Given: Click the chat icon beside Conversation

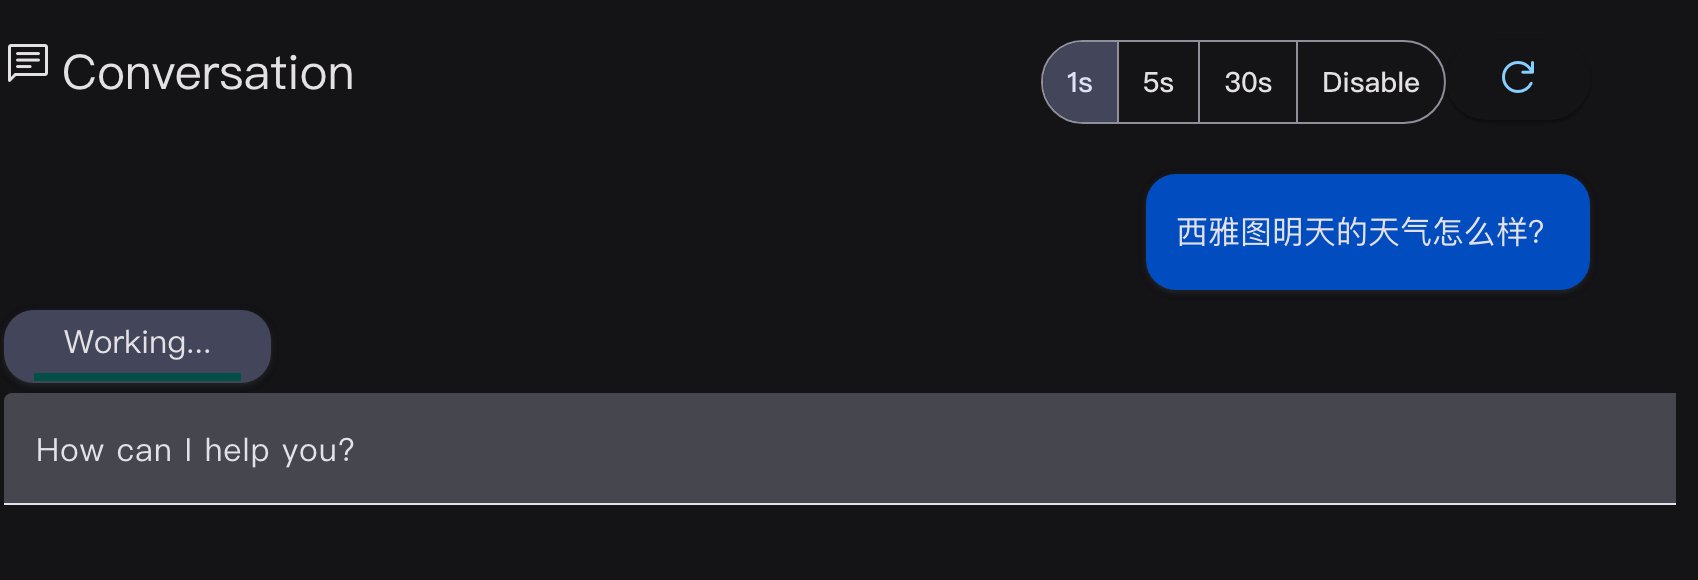Looking at the screenshot, I should click(x=28, y=63).
